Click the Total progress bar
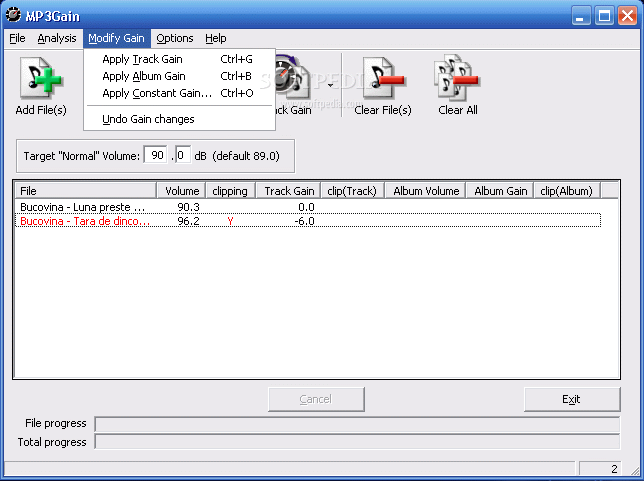This screenshot has height=481, width=644. click(x=357, y=442)
